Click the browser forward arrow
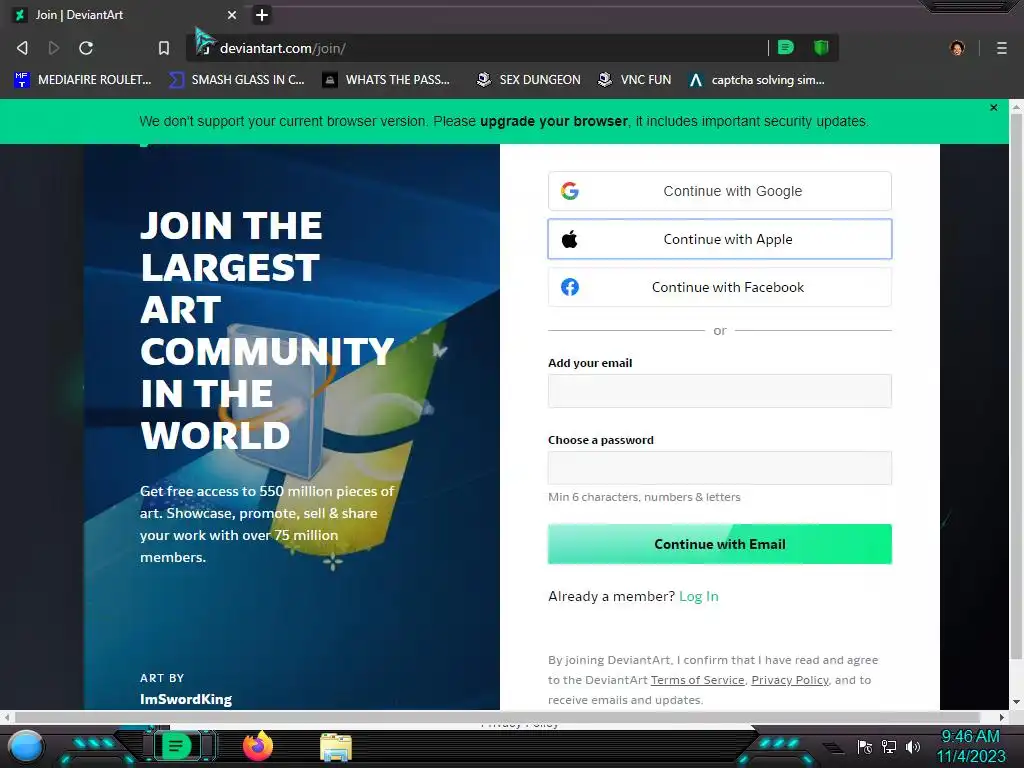Image resolution: width=1024 pixels, height=768 pixels. point(54,48)
